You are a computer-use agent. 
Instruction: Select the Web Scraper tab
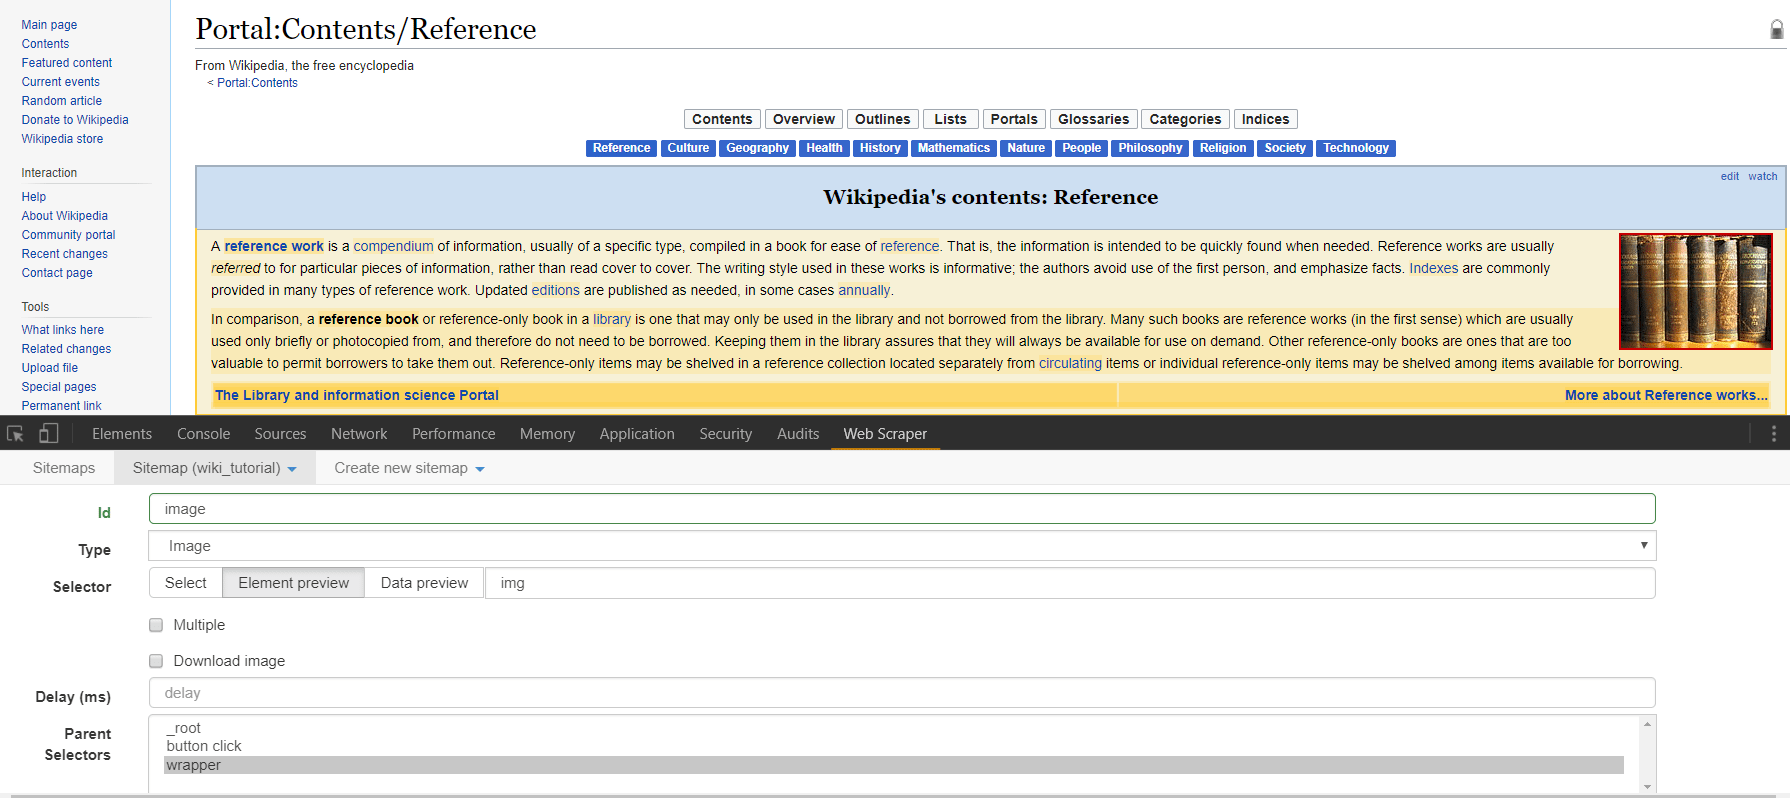click(885, 434)
